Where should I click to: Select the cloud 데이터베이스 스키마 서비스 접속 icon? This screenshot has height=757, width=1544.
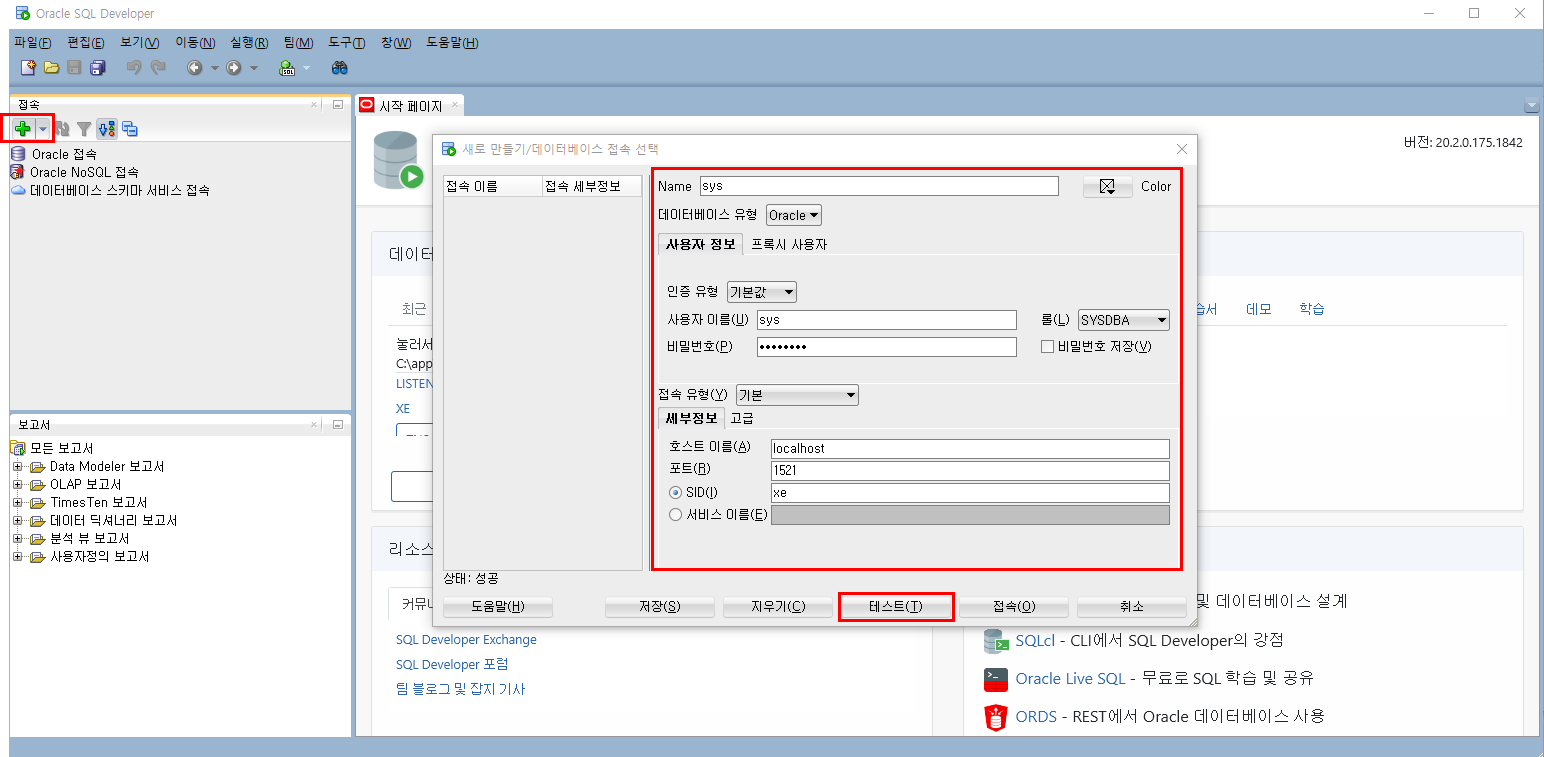point(18,190)
